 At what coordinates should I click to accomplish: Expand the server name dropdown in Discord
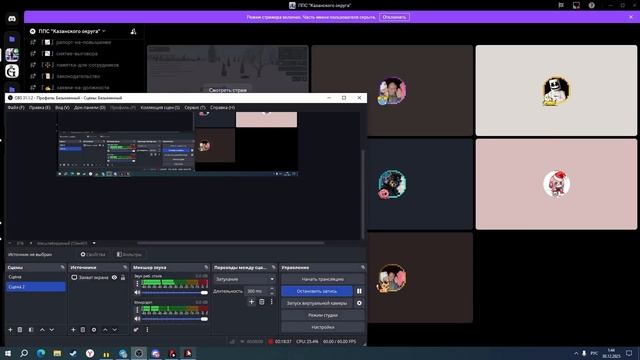tap(104, 31)
